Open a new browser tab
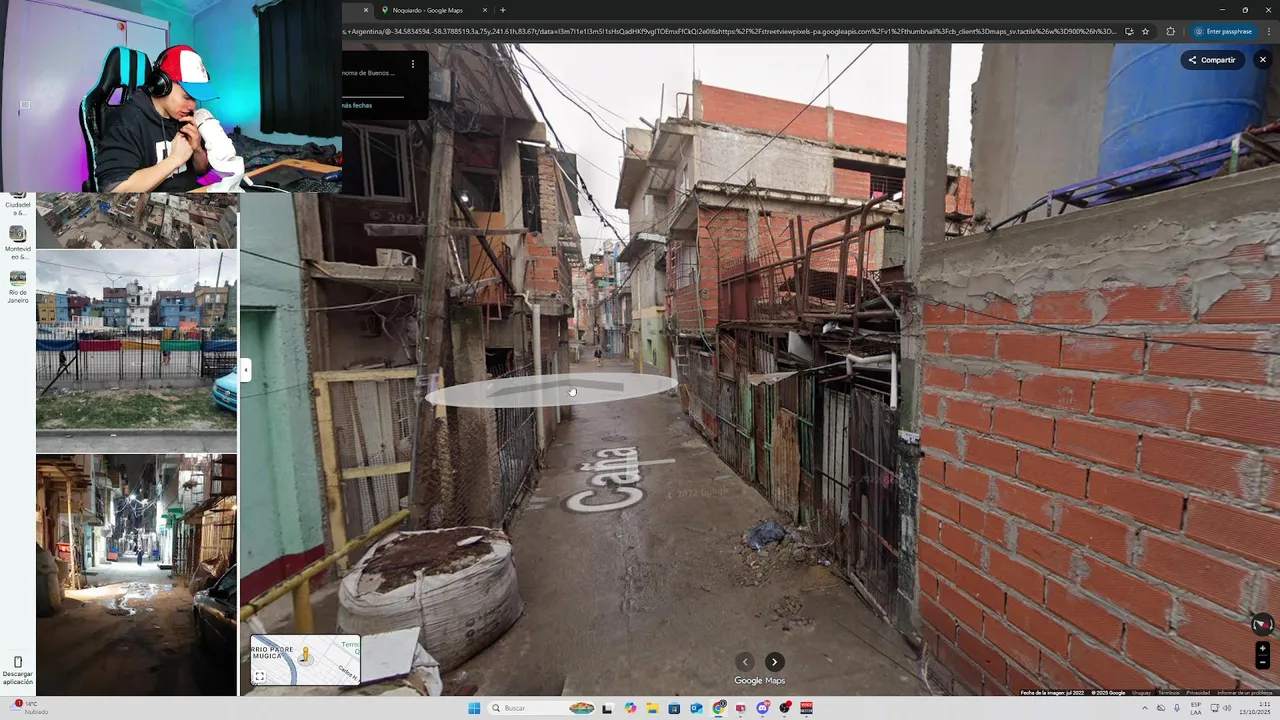 point(503,10)
